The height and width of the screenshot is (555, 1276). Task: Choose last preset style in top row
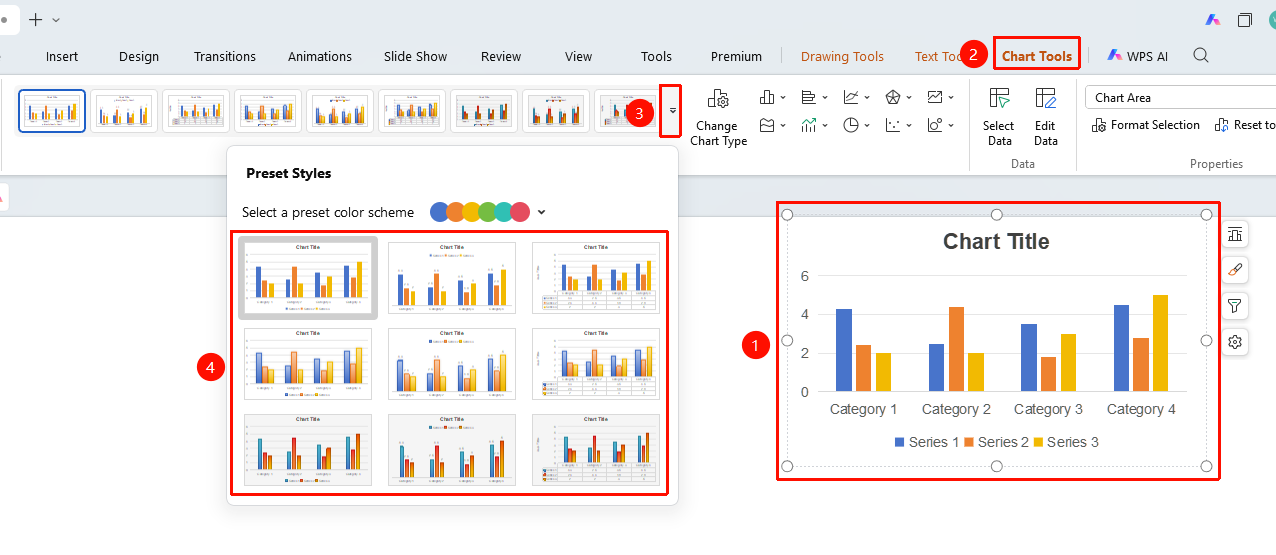(x=596, y=278)
